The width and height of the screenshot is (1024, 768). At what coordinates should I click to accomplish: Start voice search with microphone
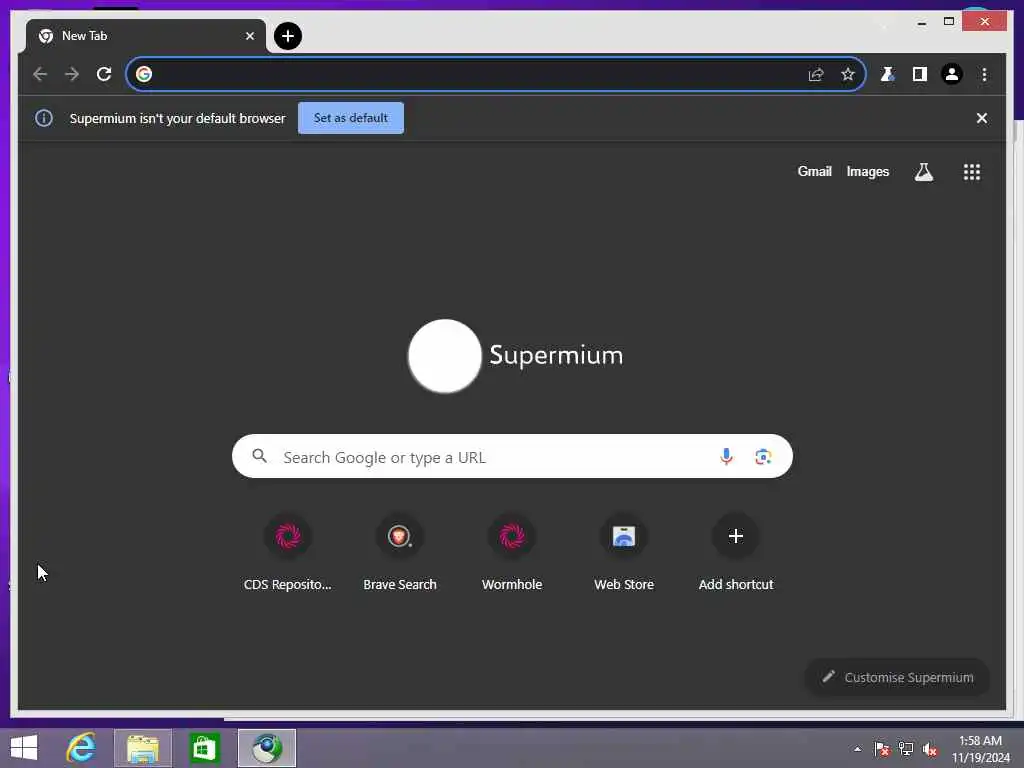pos(726,456)
